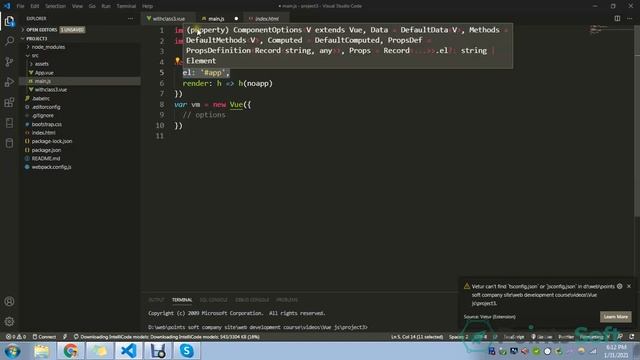Open the Extensions view
This screenshot has width=640, height=360.
pos(9,102)
